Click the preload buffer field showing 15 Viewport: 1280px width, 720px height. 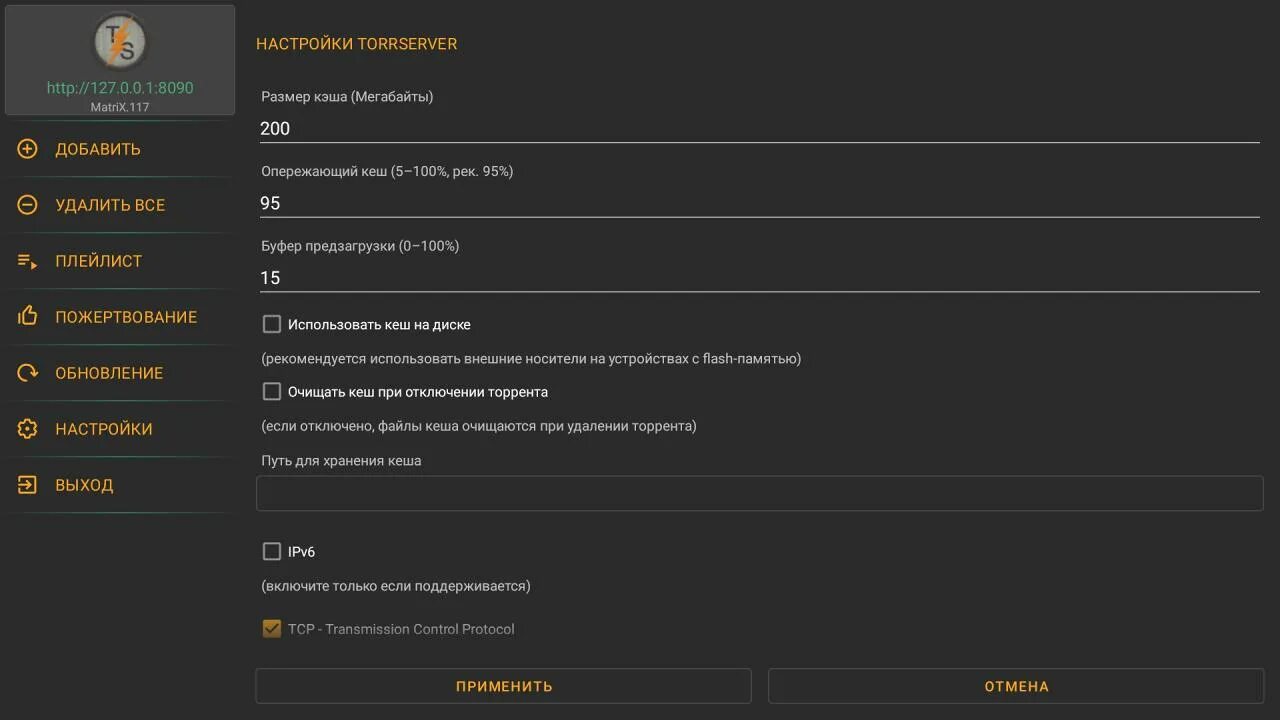(758, 278)
